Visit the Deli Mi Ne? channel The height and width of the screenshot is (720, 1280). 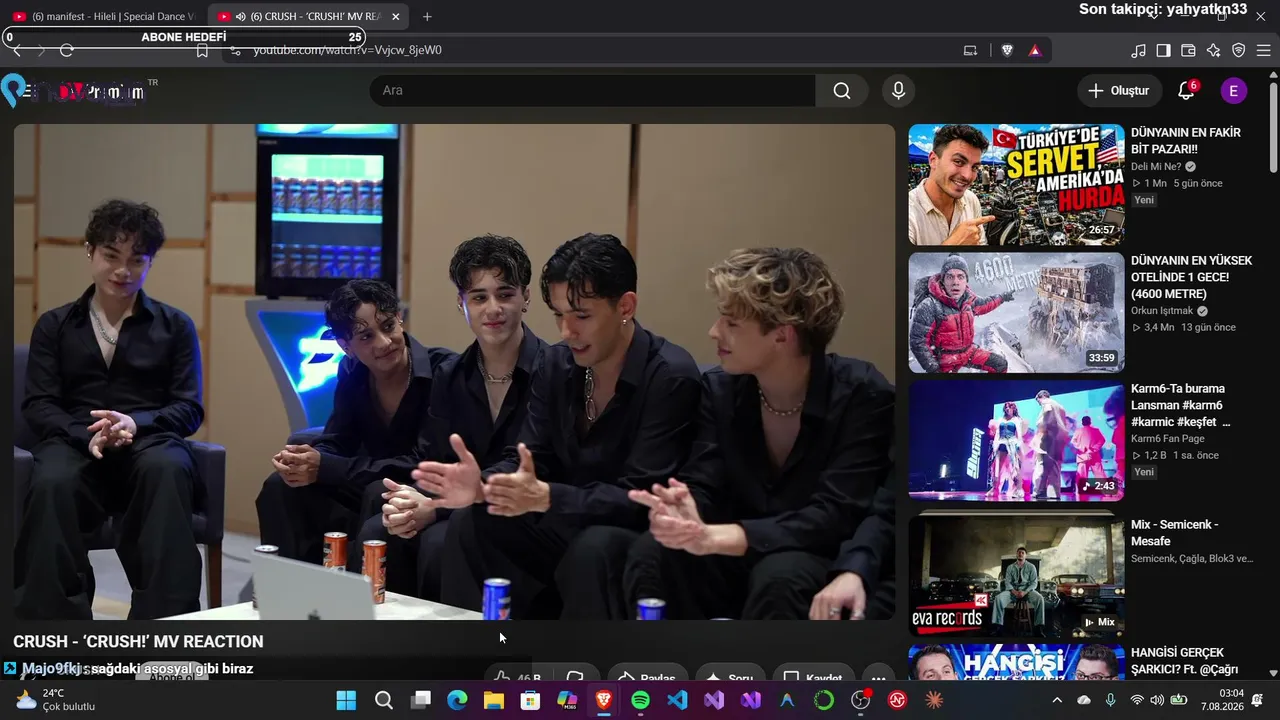tap(1156, 167)
